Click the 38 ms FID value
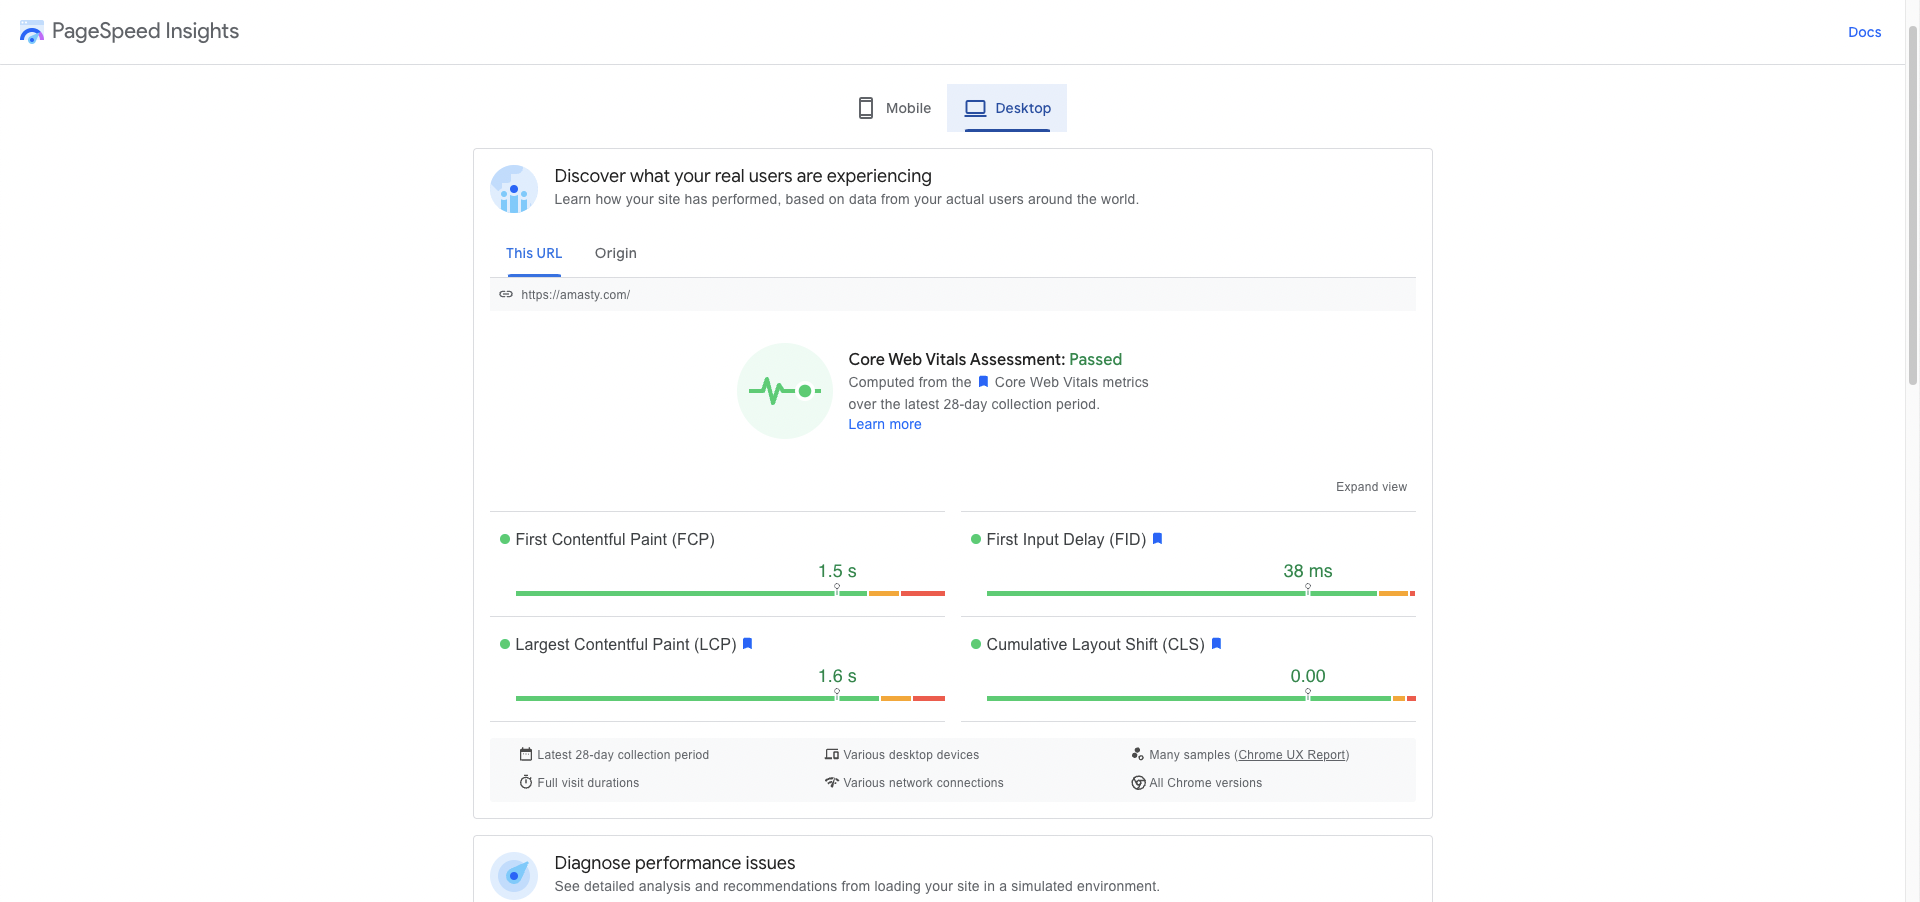Screen dimensions: 1920x902 (1308, 571)
